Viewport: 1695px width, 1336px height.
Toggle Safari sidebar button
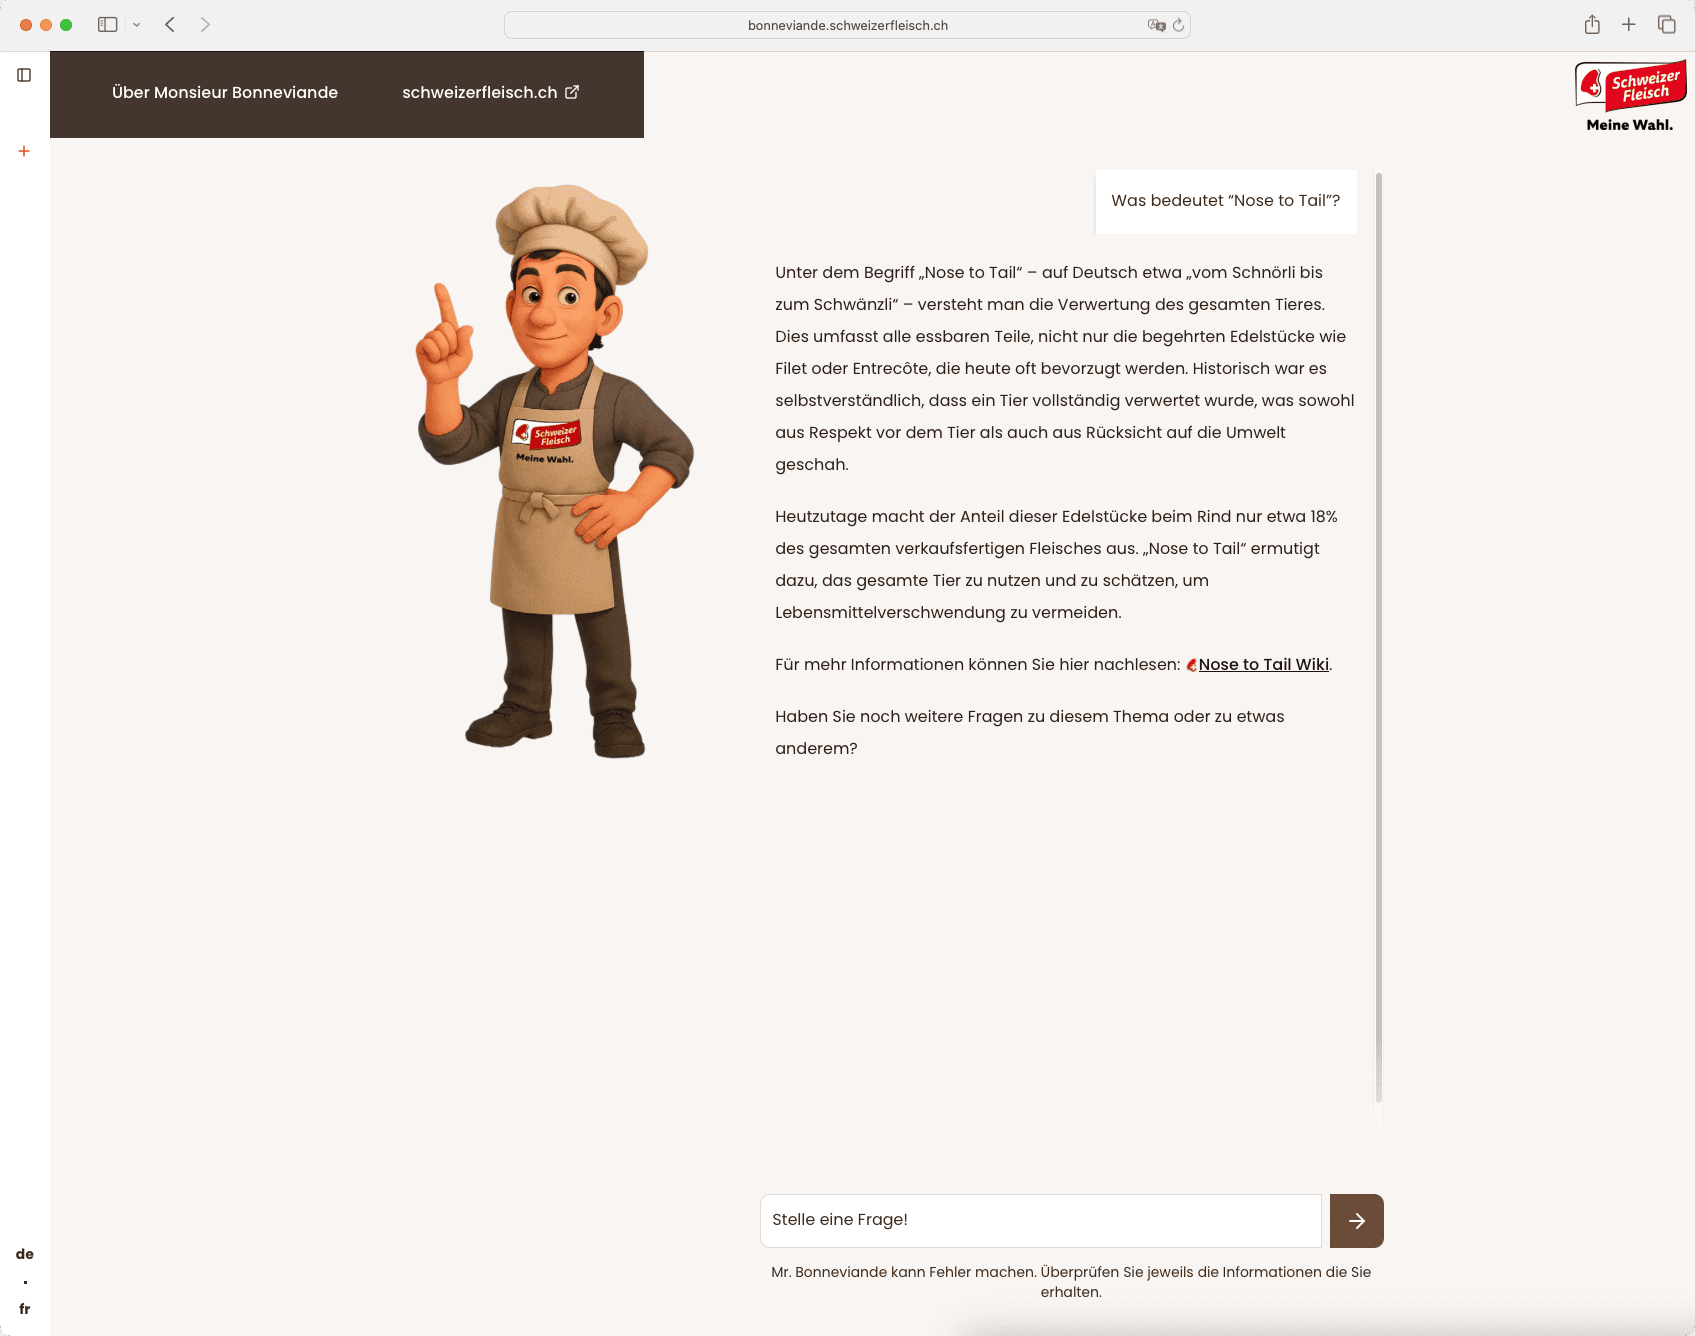tap(107, 25)
